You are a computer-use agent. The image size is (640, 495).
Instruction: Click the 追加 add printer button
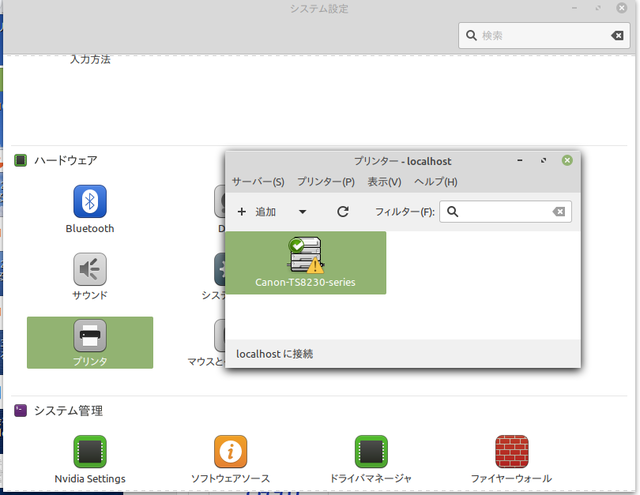click(x=257, y=212)
